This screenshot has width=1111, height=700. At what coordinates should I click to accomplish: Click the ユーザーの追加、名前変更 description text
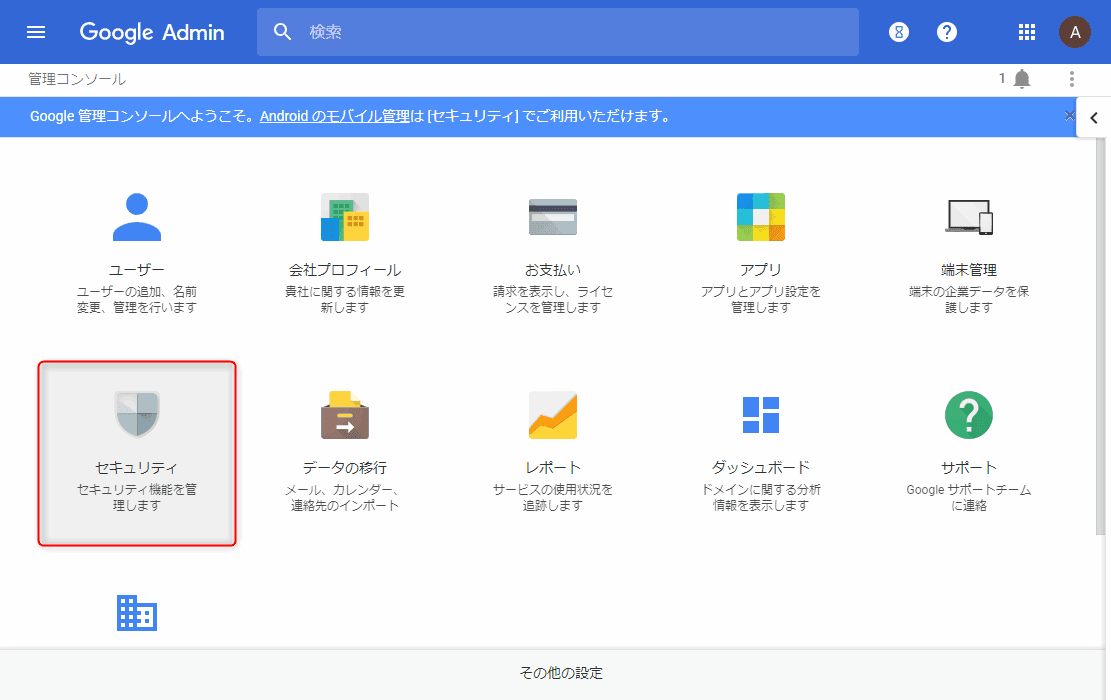pos(137,299)
